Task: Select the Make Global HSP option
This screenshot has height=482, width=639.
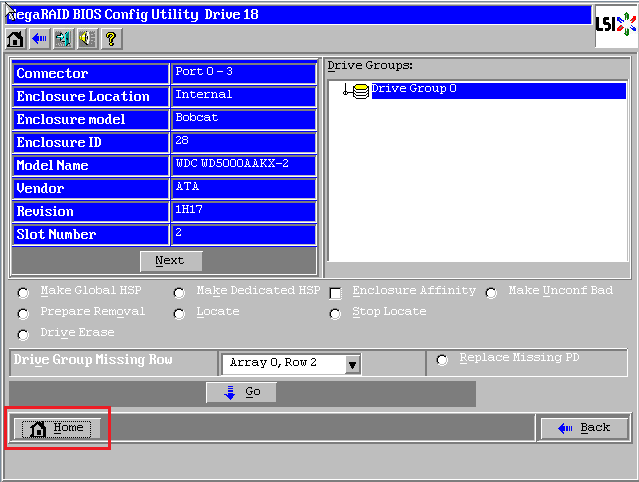Action: (23, 293)
